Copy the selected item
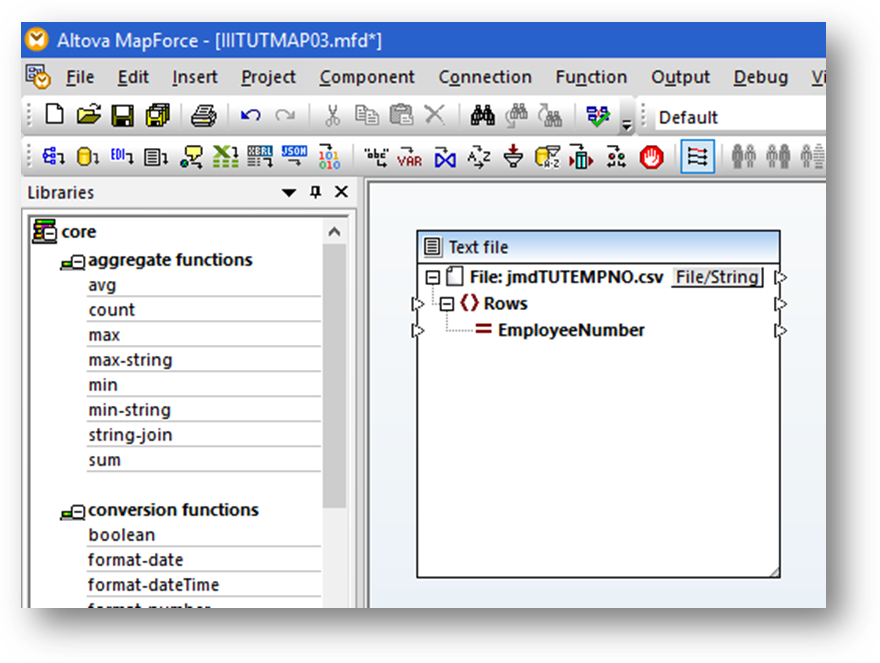The image size is (880, 663). [366, 115]
